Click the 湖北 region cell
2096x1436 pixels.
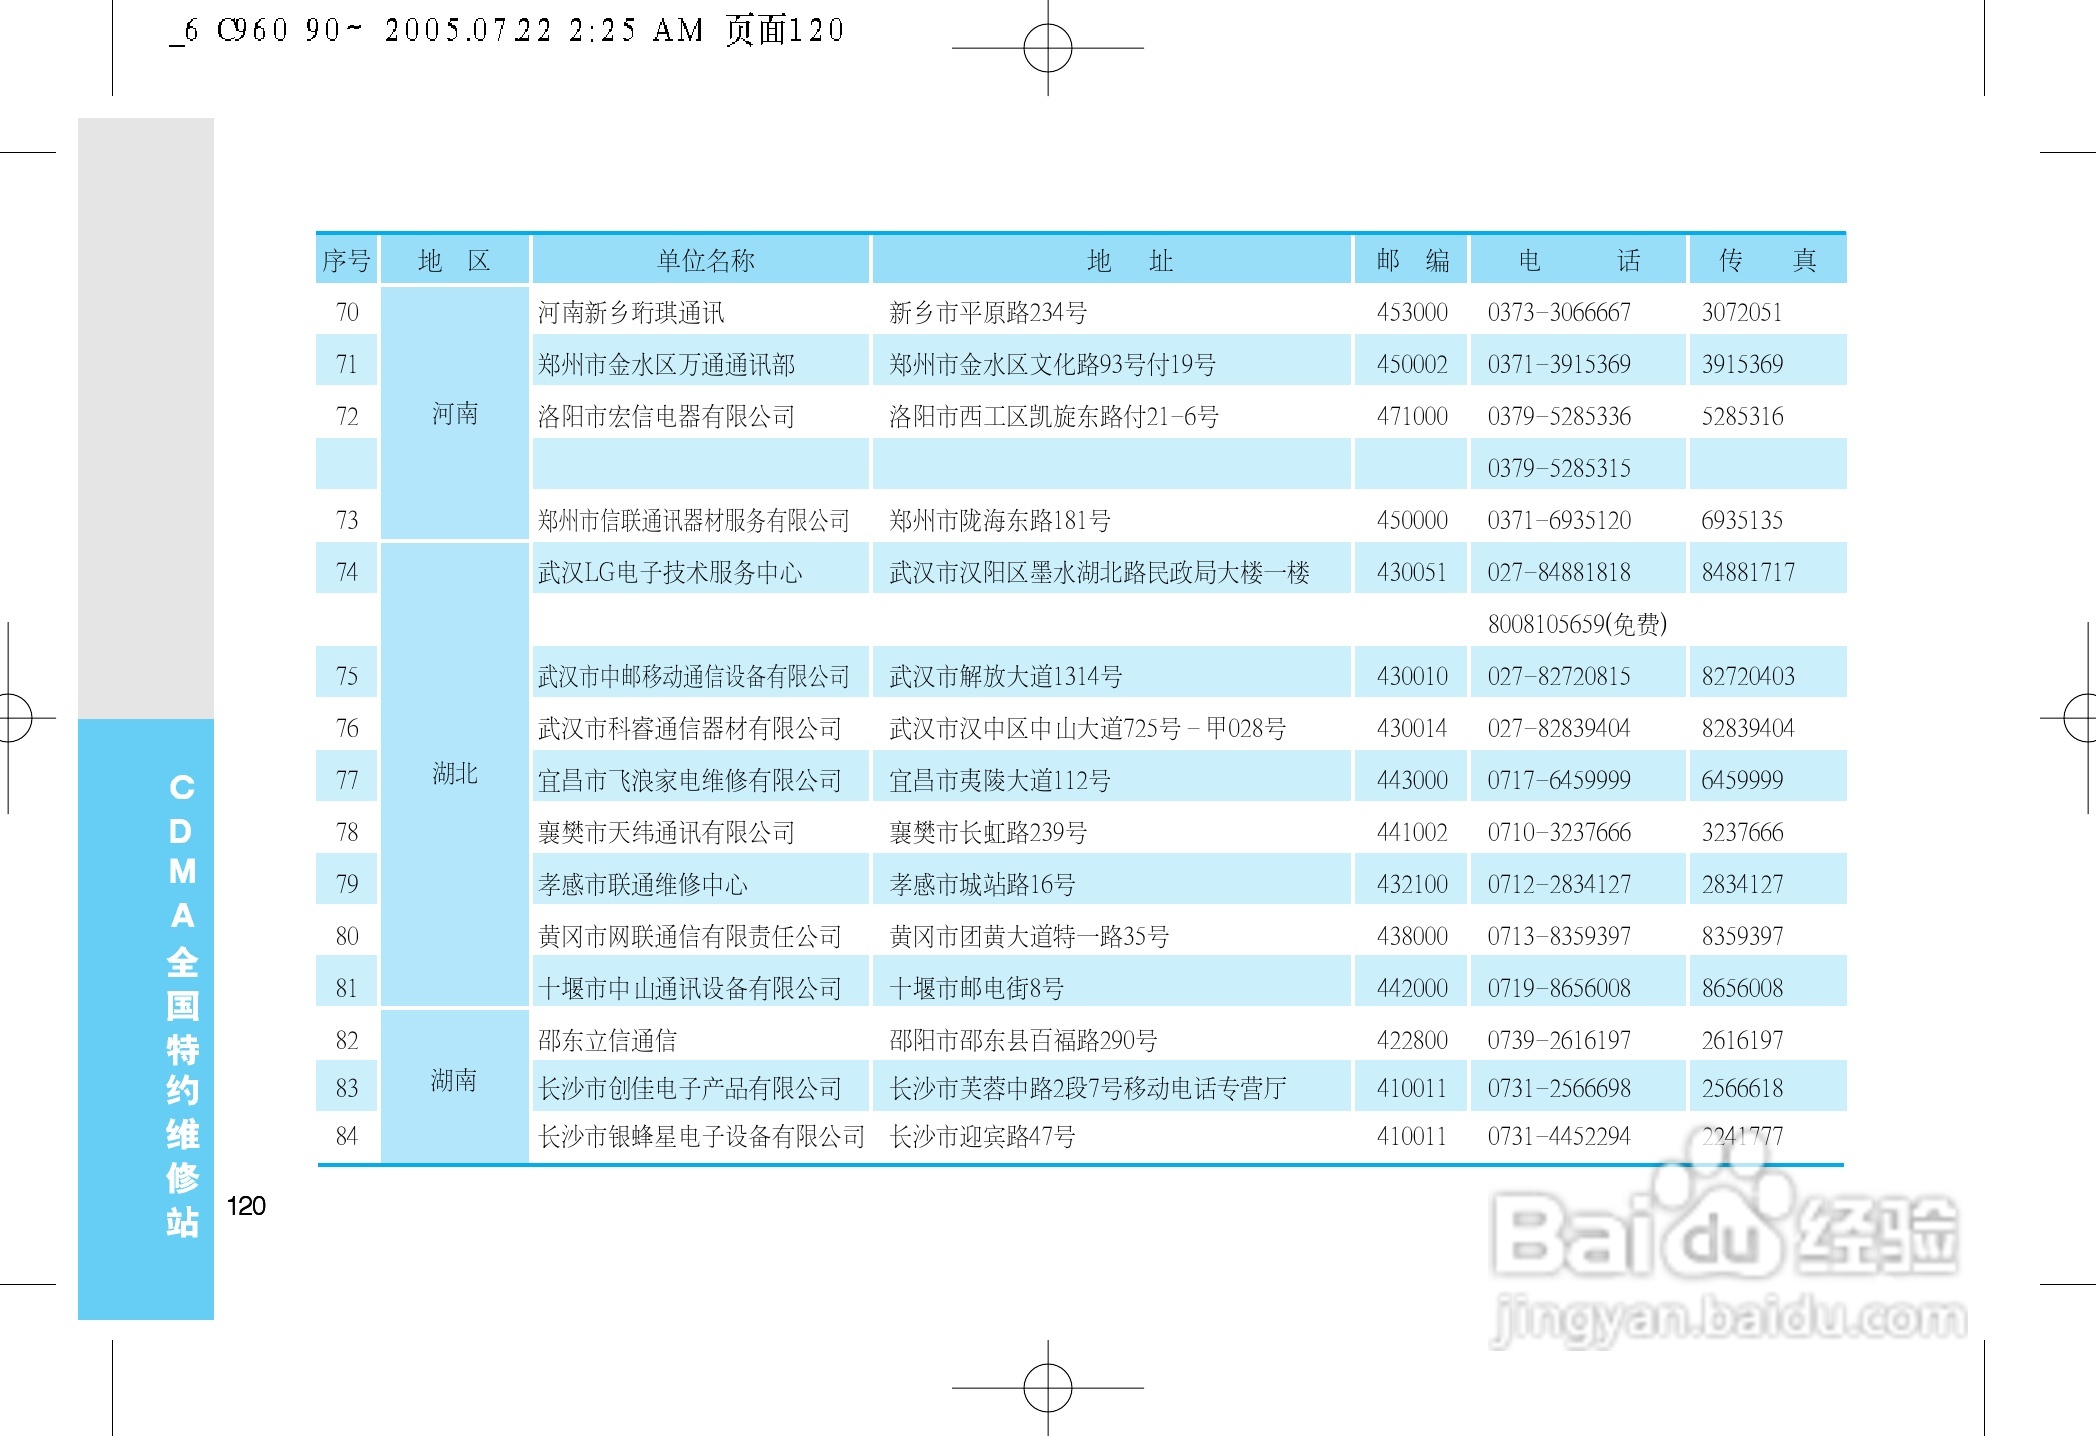(x=455, y=773)
